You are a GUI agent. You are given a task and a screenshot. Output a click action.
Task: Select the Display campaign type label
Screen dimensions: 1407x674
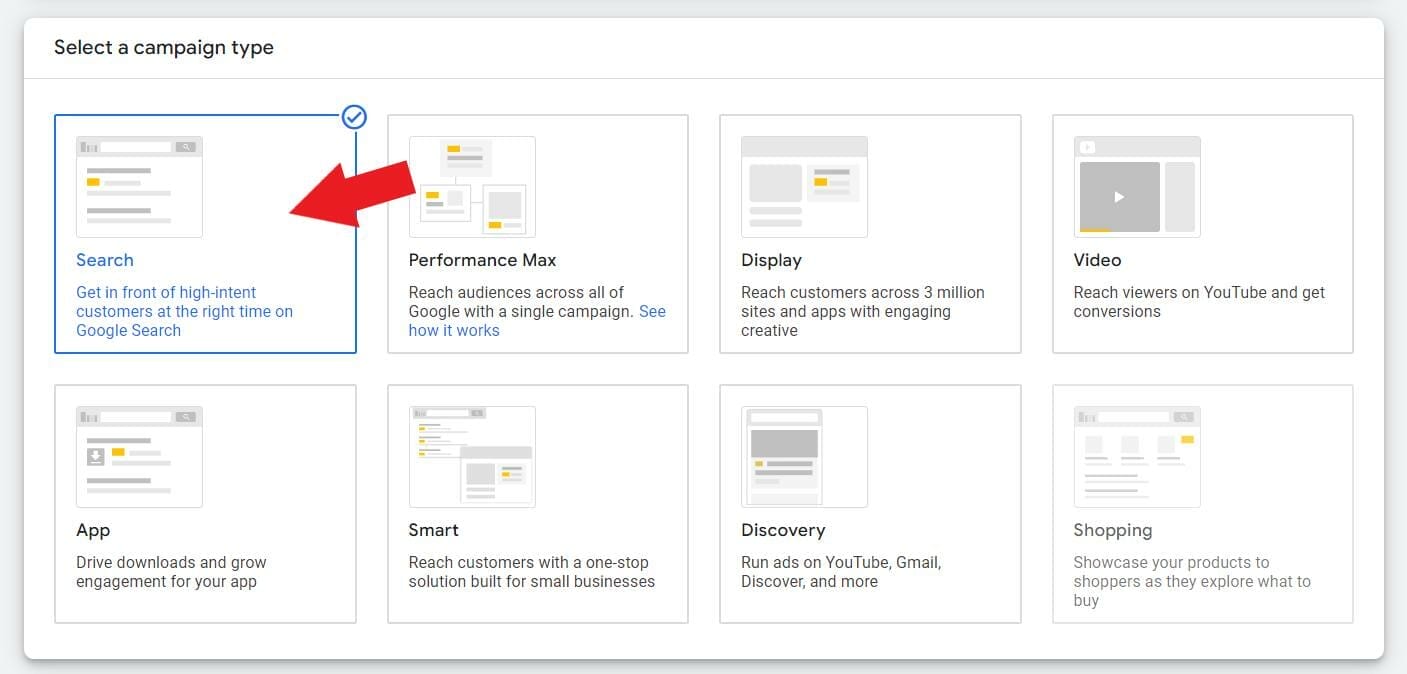point(771,260)
